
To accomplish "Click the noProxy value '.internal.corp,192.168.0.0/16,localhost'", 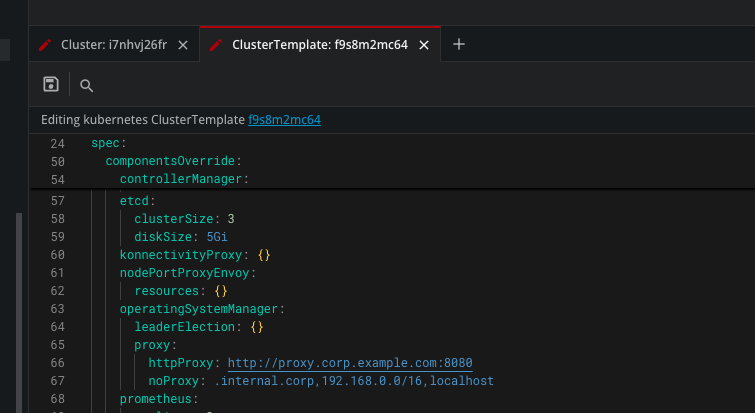I will 354,381.
